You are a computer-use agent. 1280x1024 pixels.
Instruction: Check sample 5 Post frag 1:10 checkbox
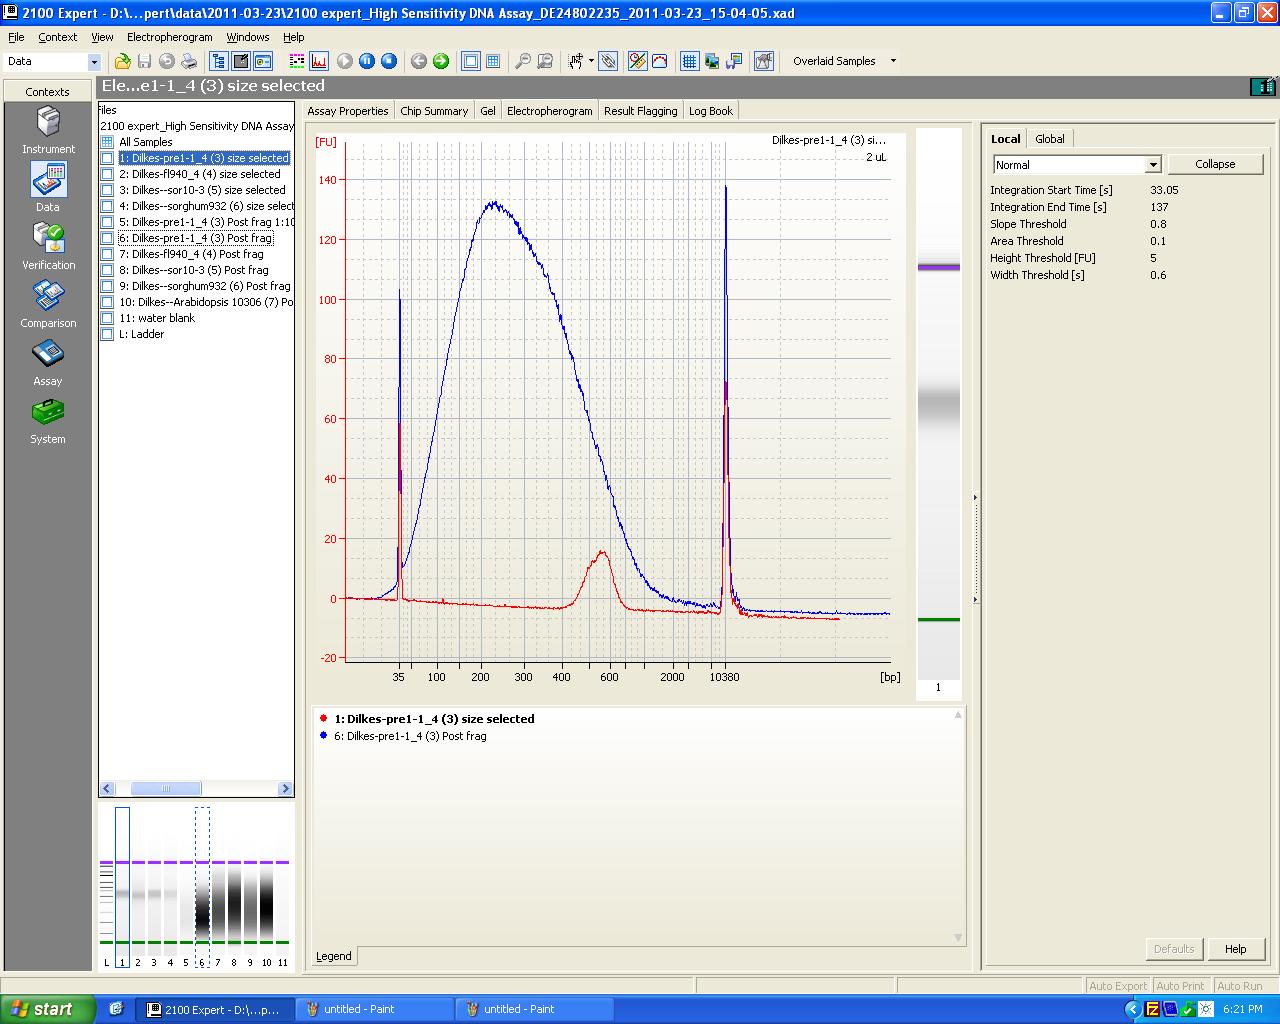(107, 222)
